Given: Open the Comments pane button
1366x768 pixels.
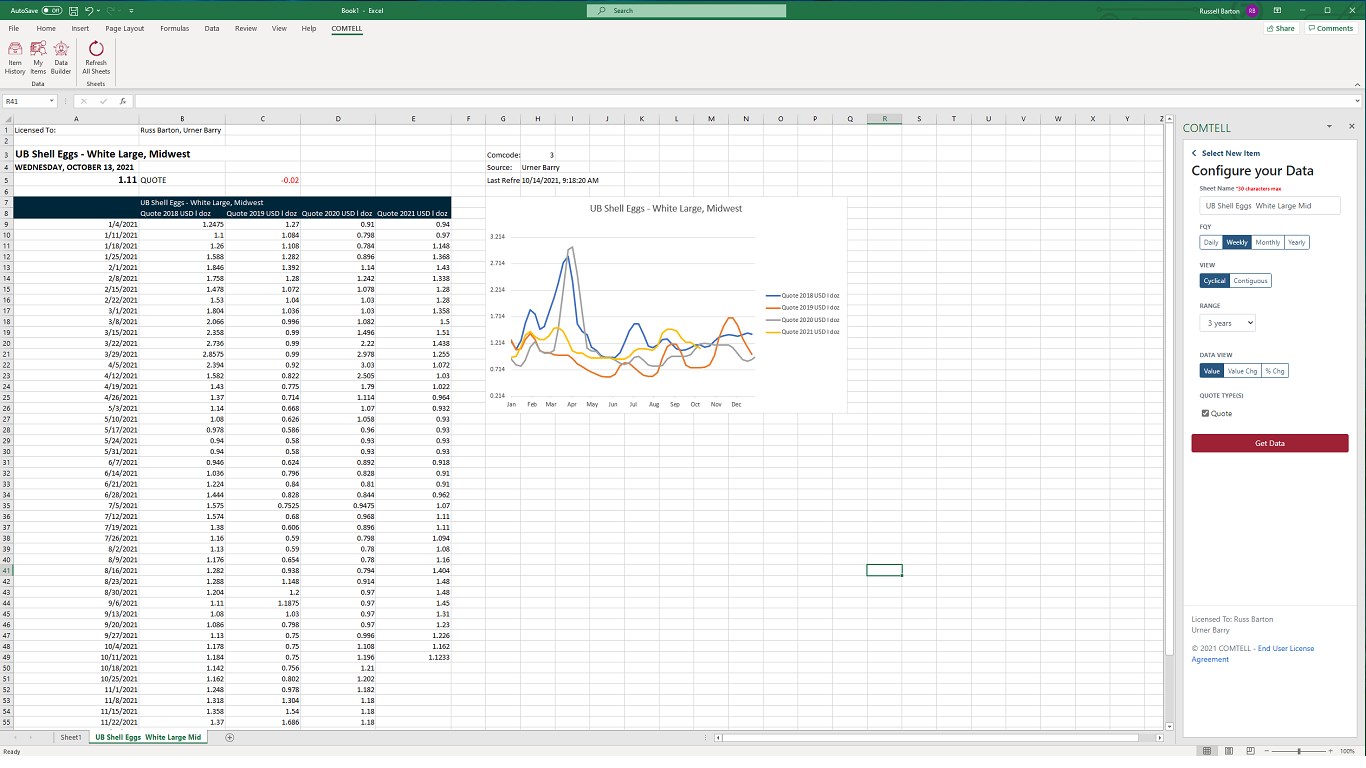Looking at the screenshot, I should point(1331,29).
